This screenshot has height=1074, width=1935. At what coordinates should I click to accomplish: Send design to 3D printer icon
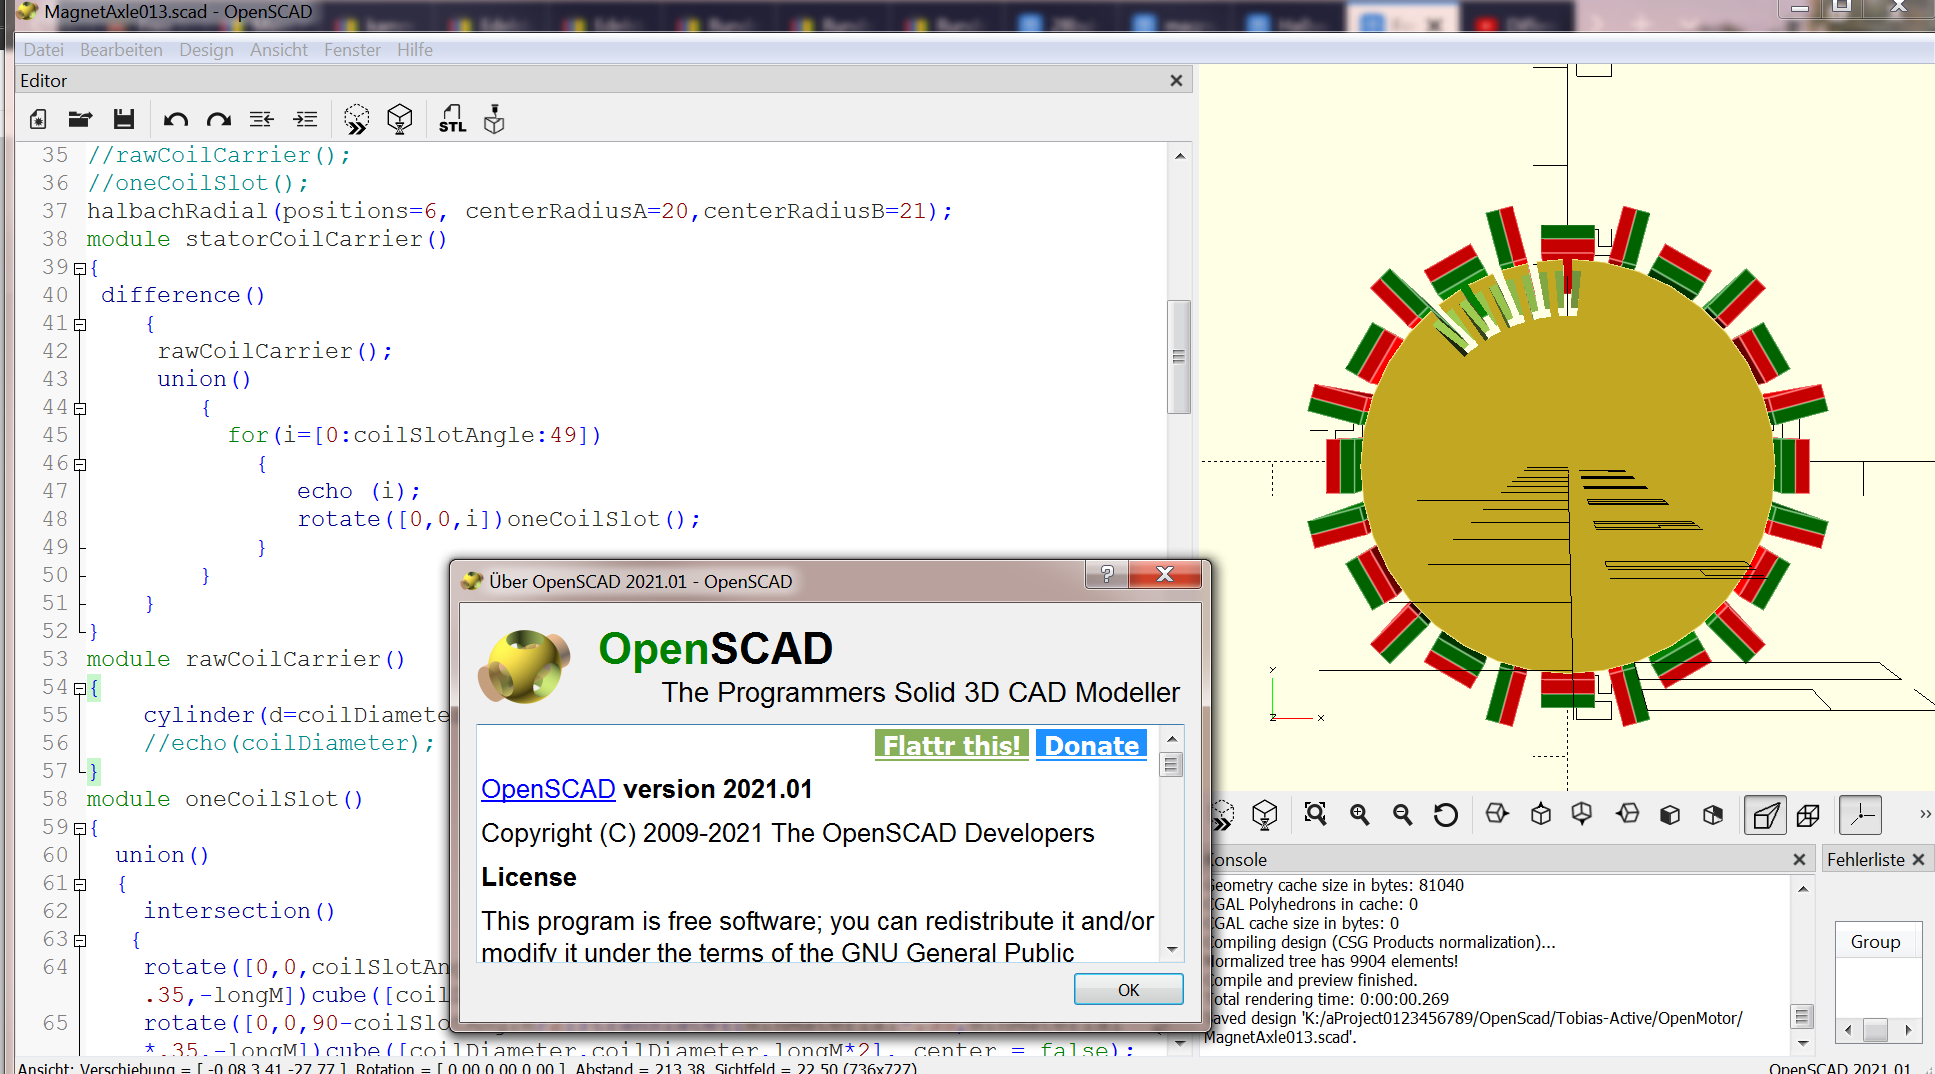(494, 120)
